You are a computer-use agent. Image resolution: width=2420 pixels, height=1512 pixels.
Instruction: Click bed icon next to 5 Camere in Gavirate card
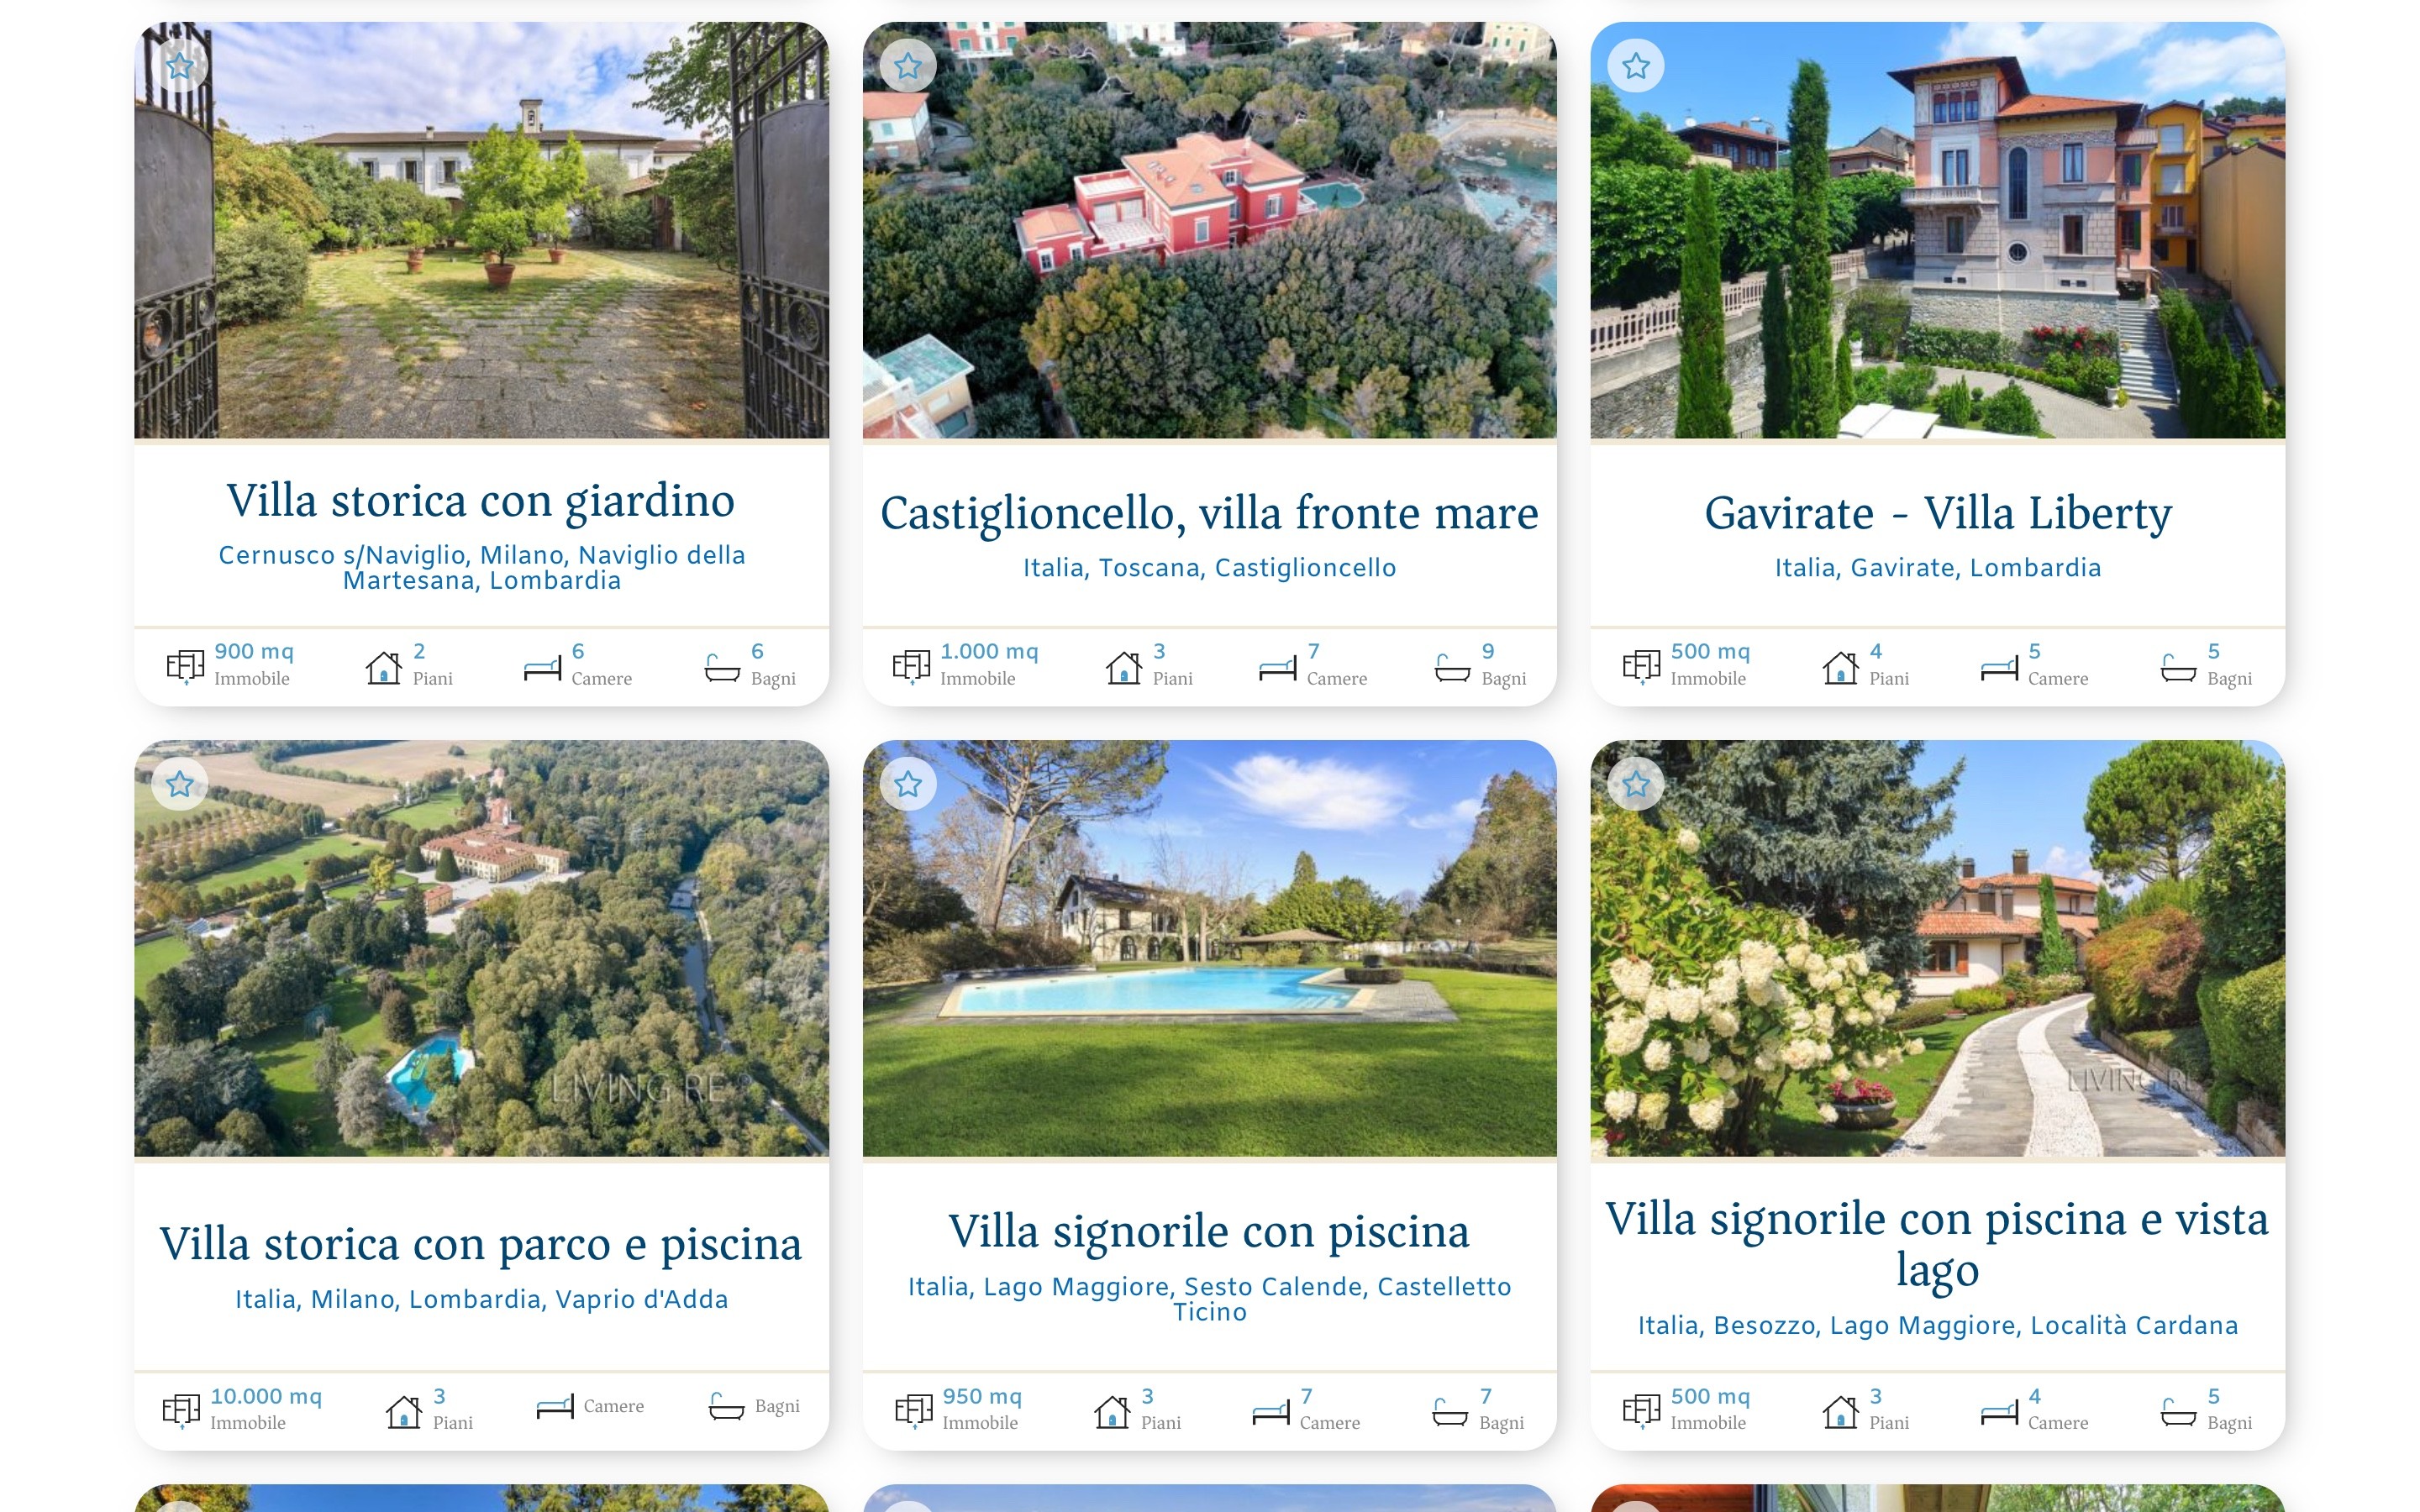pyautogui.click(x=1999, y=668)
